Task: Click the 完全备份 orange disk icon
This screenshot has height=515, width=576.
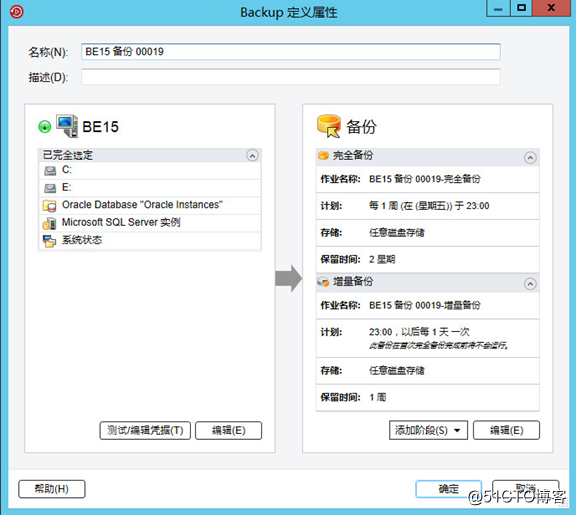Action: pyautogui.click(x=323, y=156)
